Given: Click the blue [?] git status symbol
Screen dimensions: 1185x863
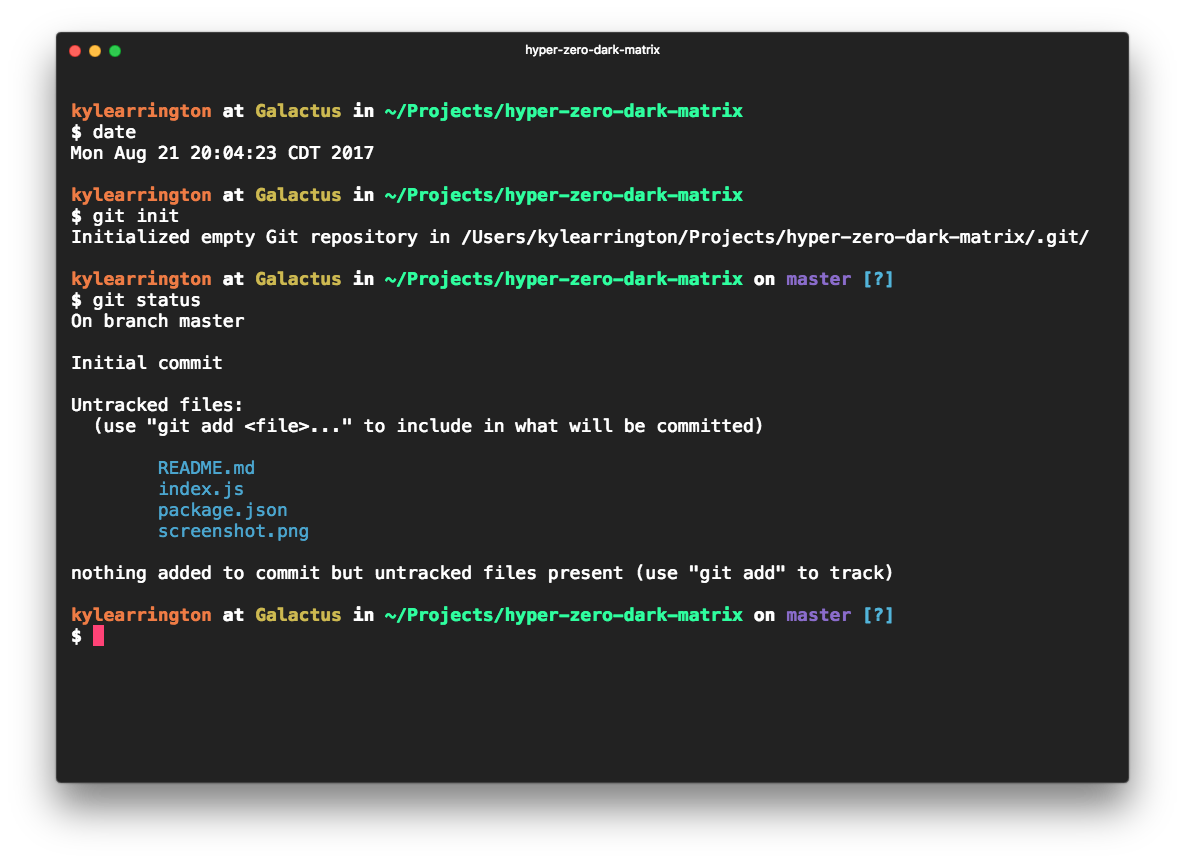Looking at the screenshot, I should click(x=879, y=614).
